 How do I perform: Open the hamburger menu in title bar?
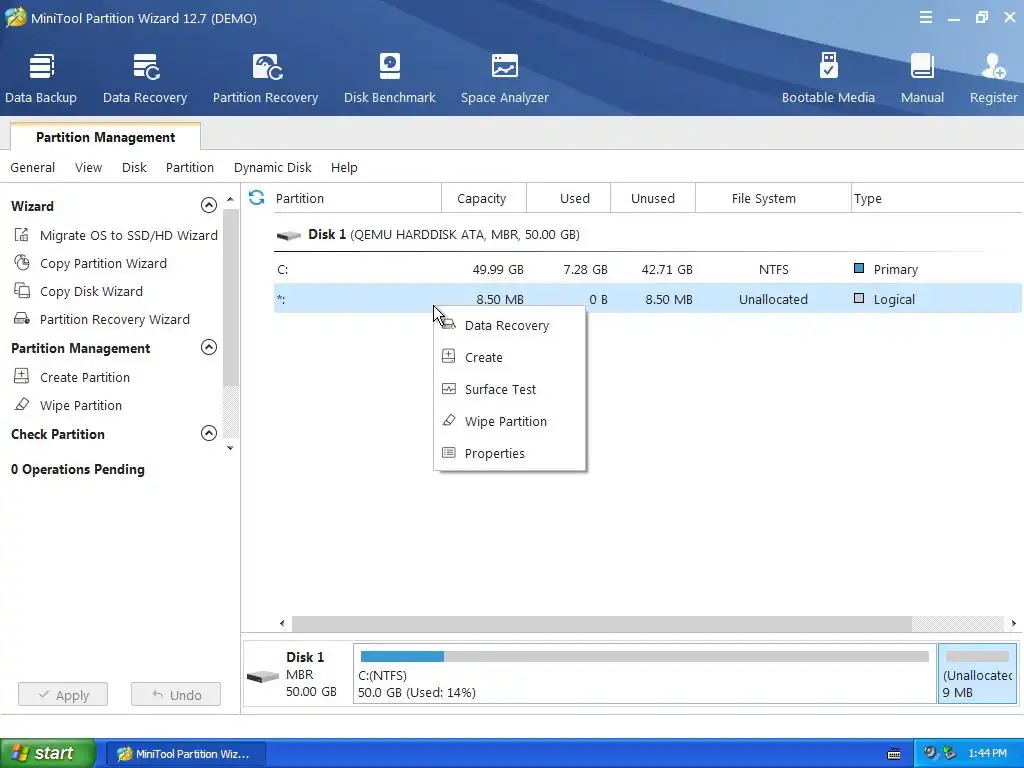click(925, 18)
